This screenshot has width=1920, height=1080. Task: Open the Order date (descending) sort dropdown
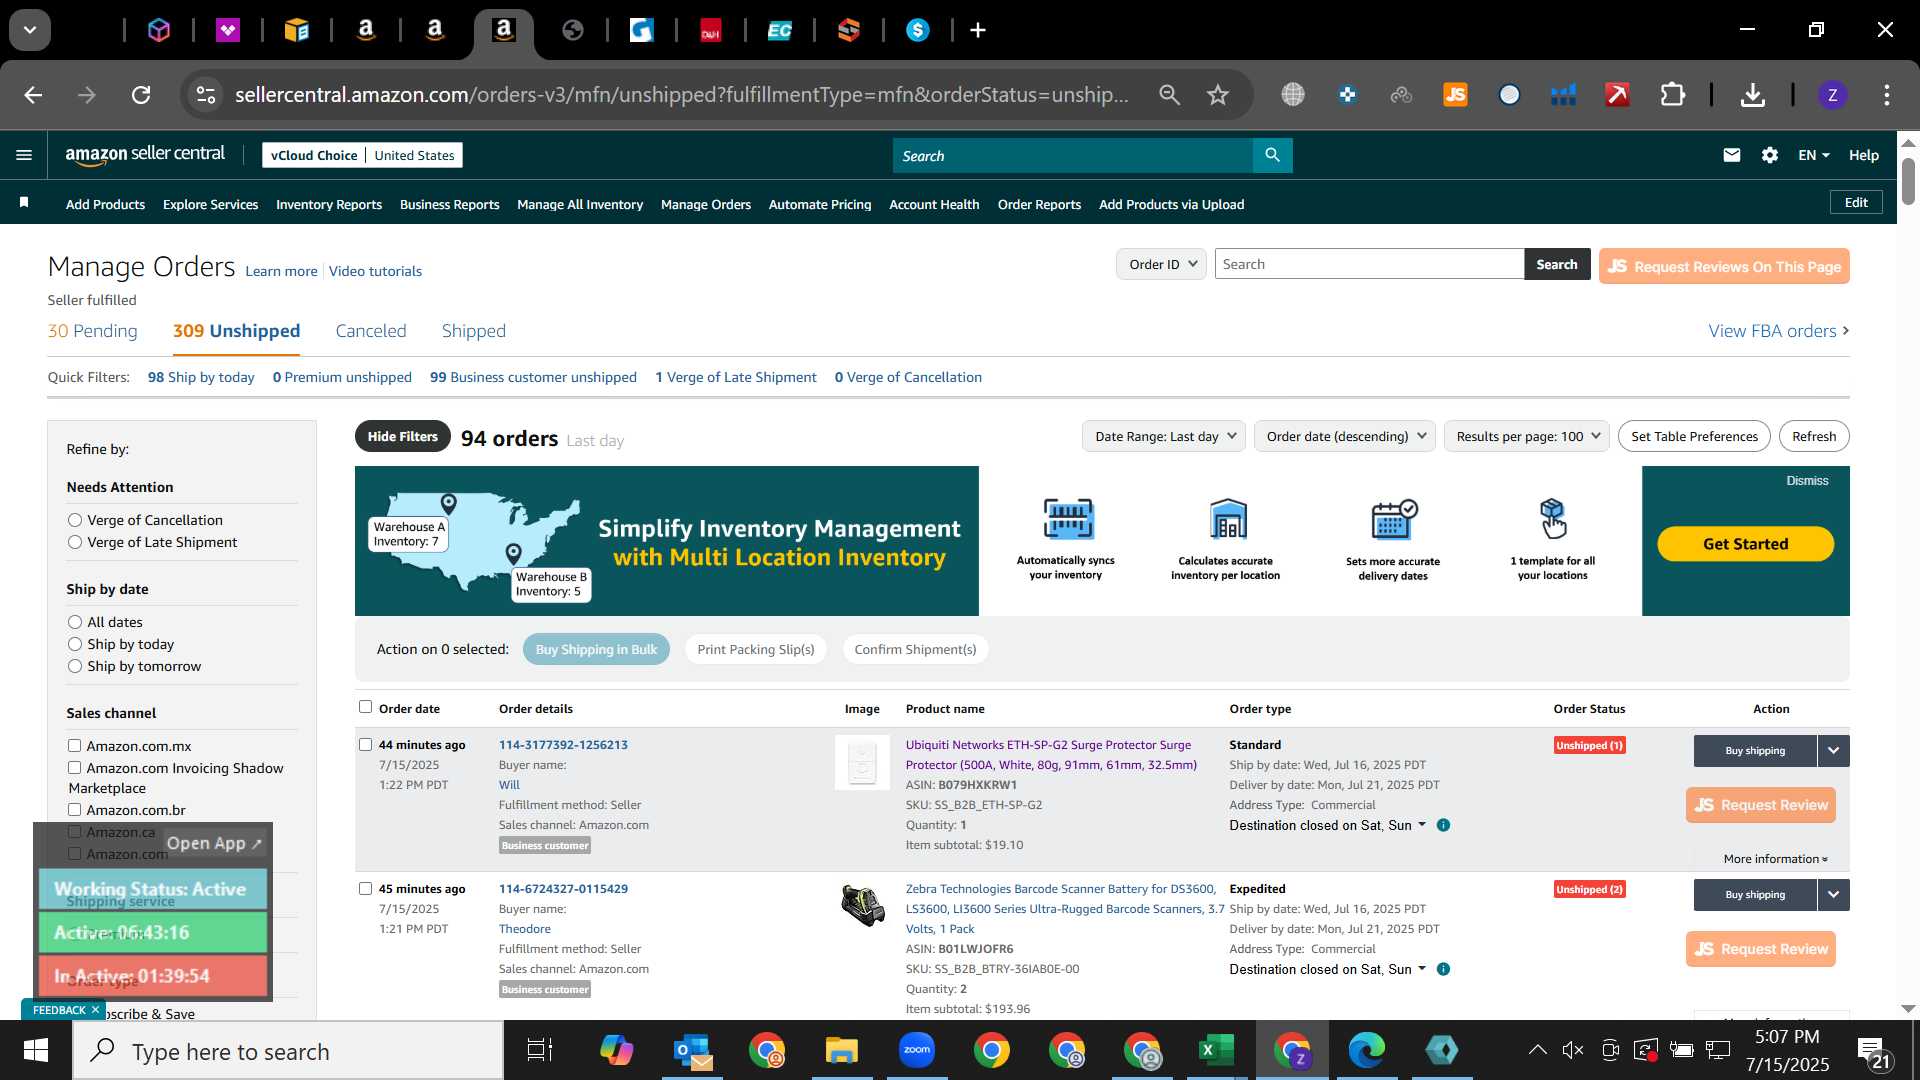1345,436
